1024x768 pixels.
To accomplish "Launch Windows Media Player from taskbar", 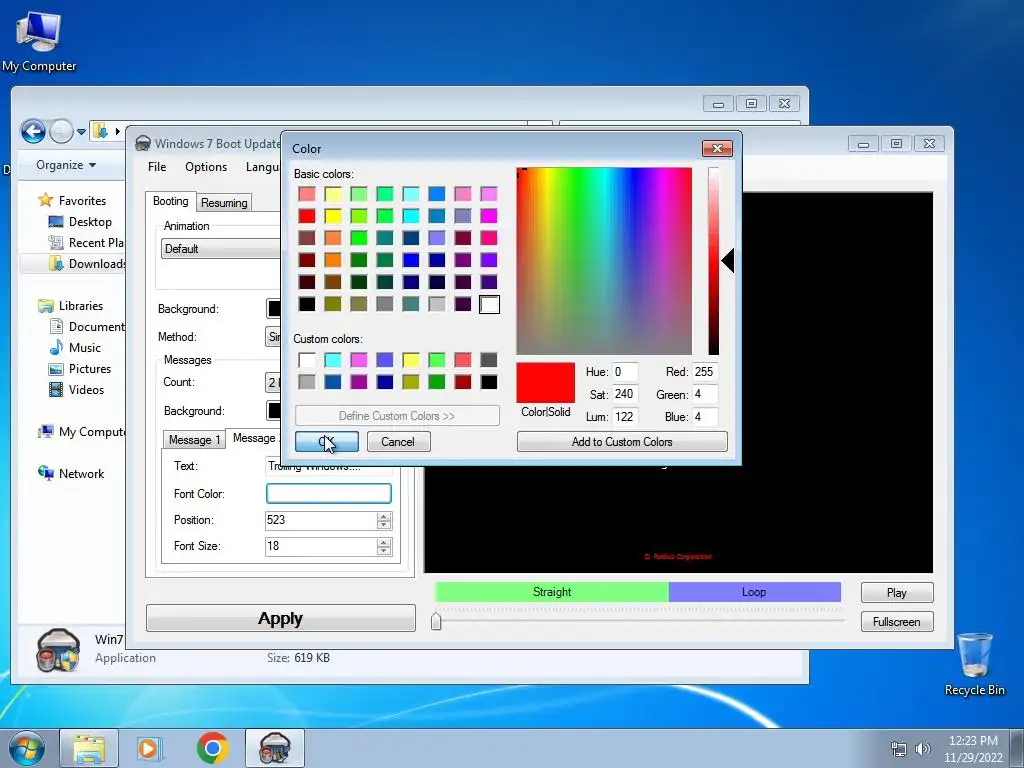I will (150, 748).
